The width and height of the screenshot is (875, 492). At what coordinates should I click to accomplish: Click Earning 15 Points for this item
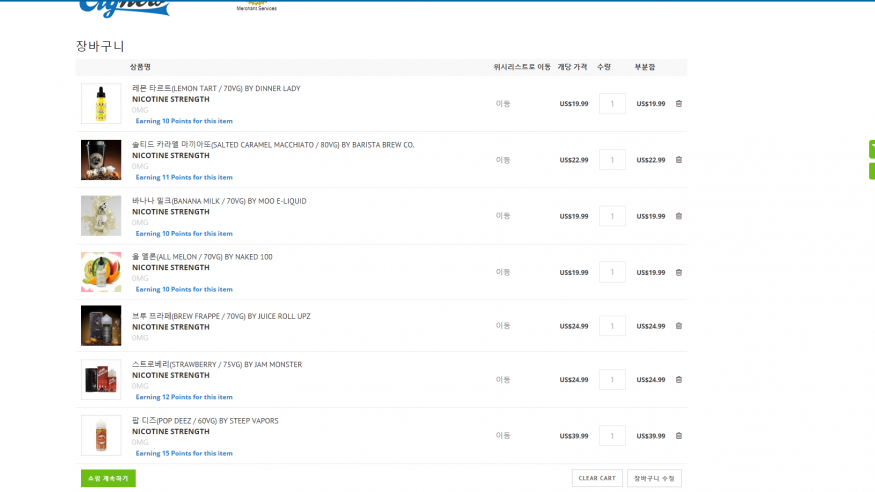coord(184,454)
